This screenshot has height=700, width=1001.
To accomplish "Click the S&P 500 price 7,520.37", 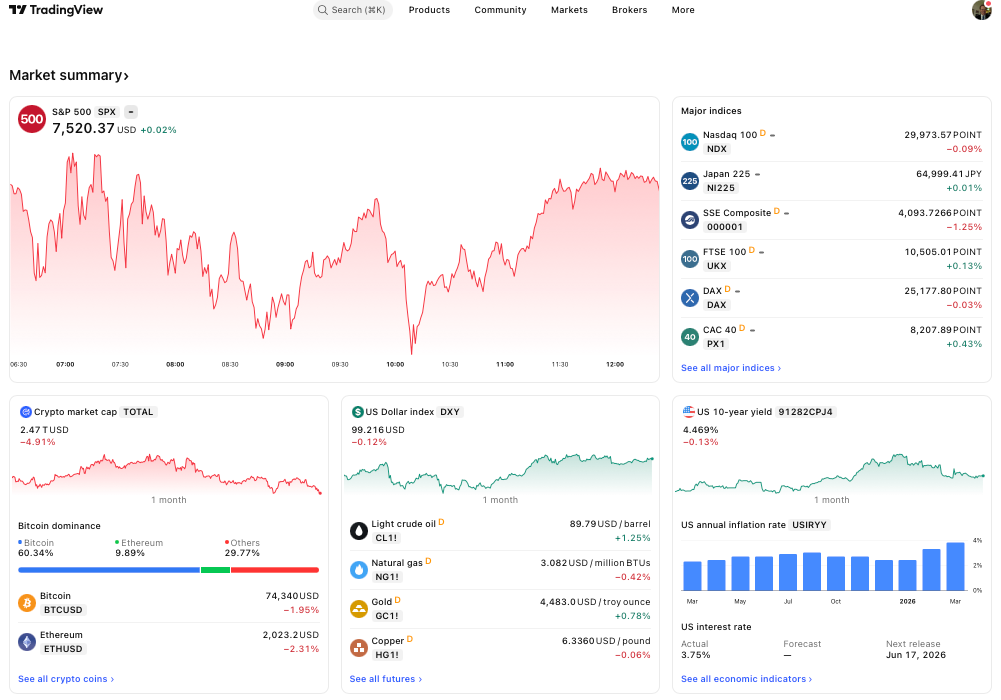I will (x=83, y=128).
